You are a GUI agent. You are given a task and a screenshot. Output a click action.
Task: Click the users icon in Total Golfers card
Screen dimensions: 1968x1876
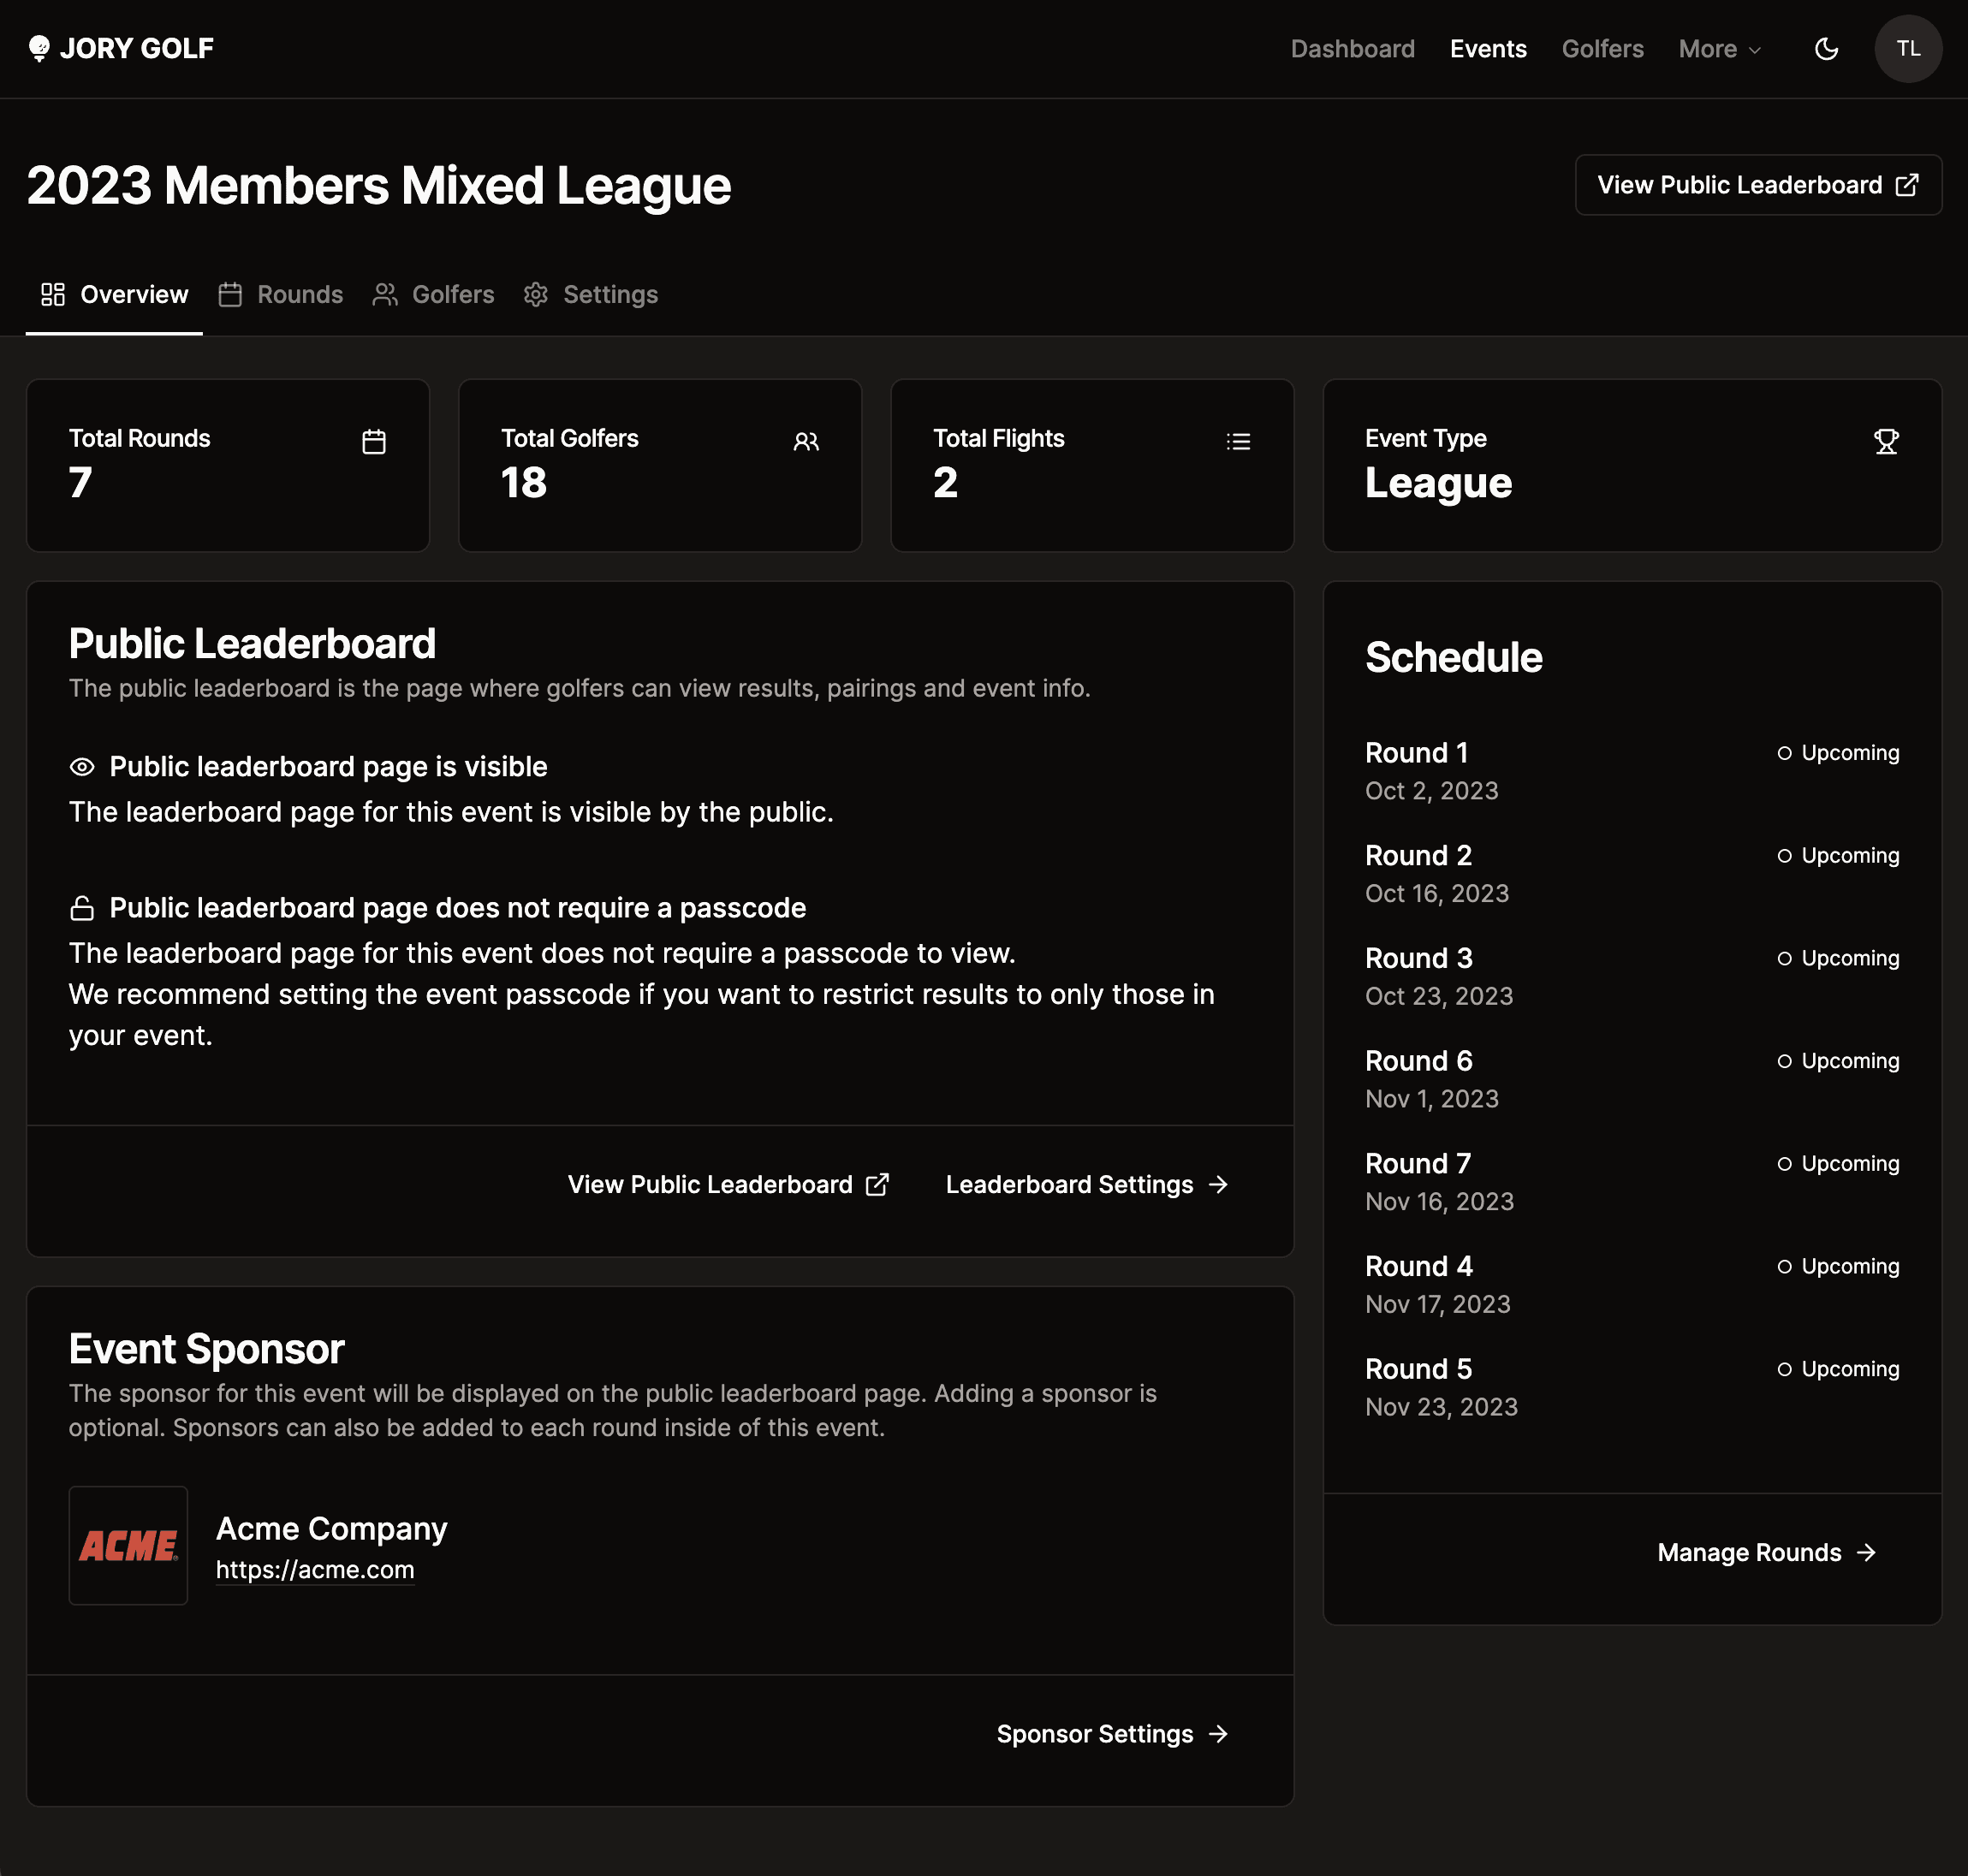806,441
